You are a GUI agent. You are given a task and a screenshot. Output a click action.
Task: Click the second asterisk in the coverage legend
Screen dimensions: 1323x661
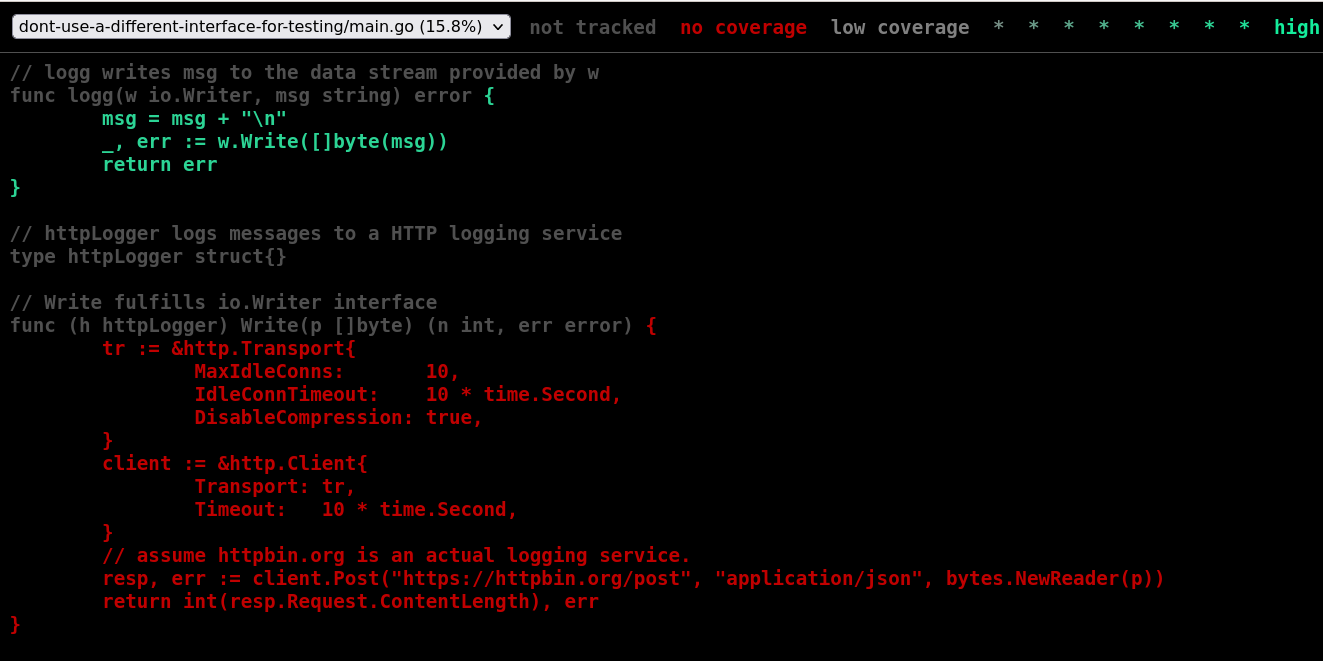click(1032, 27)
